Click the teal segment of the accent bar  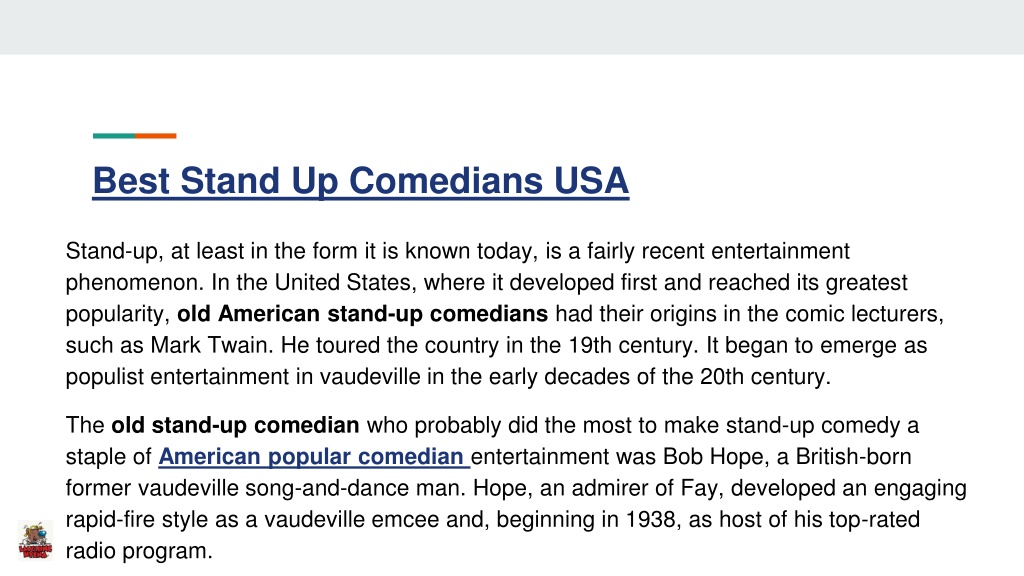114,136
